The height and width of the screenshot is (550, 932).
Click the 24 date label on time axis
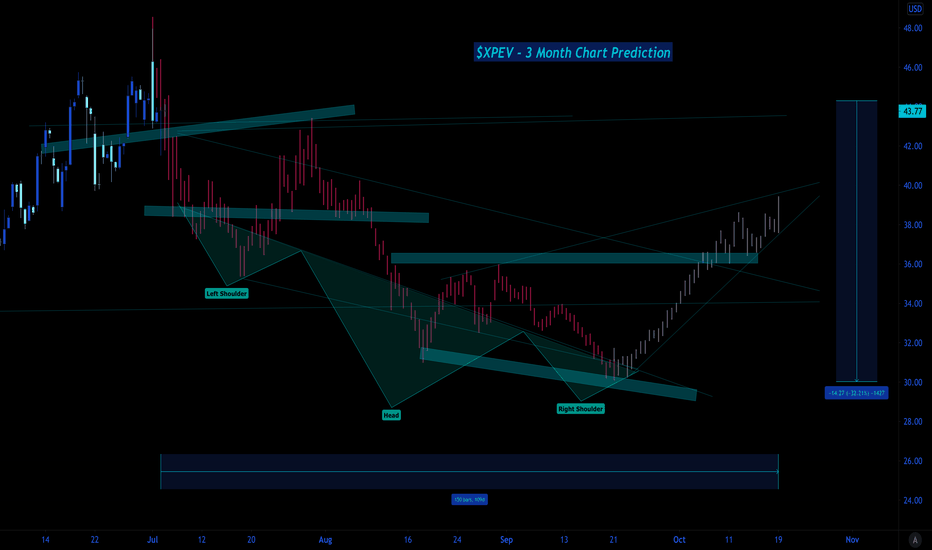coord(457,540)
